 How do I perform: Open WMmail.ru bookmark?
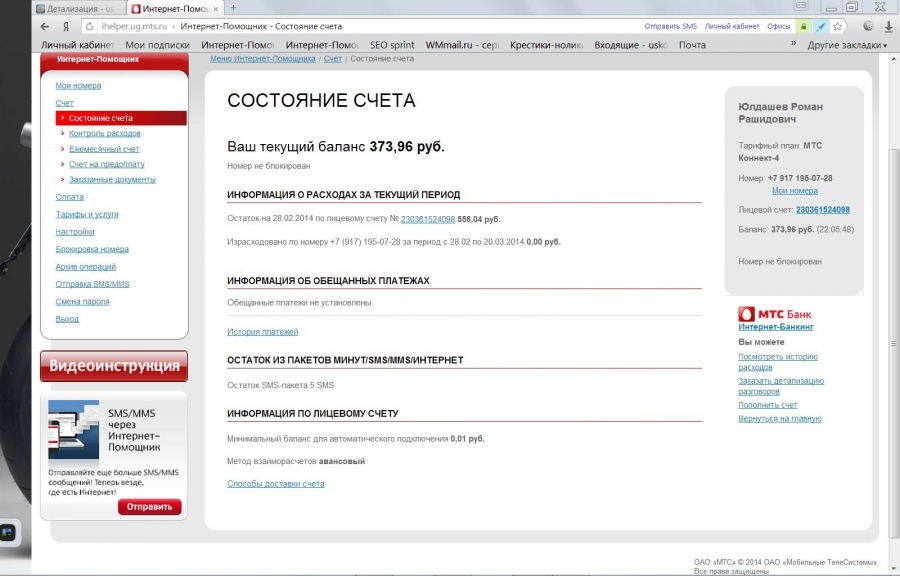coord(462,45)
